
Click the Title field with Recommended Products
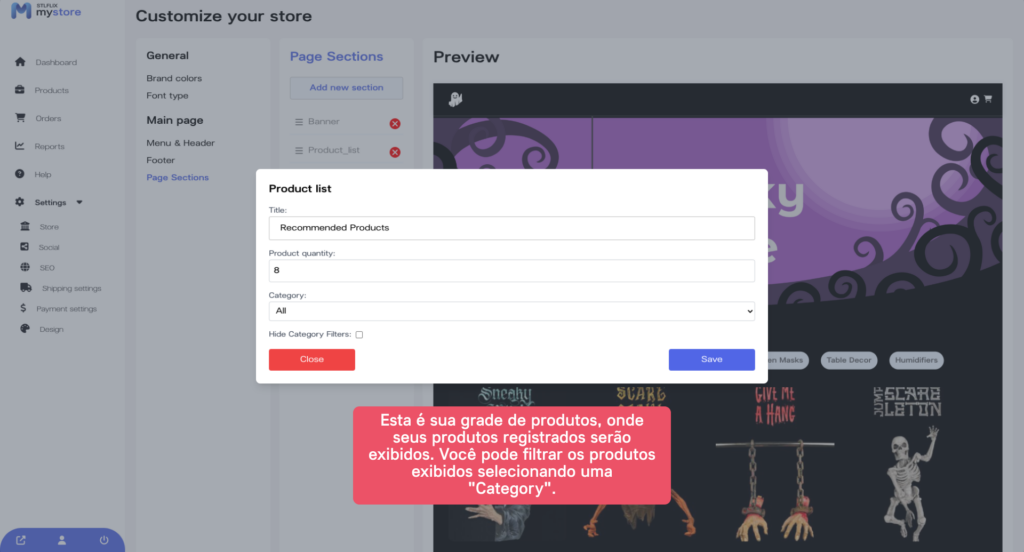tap(512, 228)
